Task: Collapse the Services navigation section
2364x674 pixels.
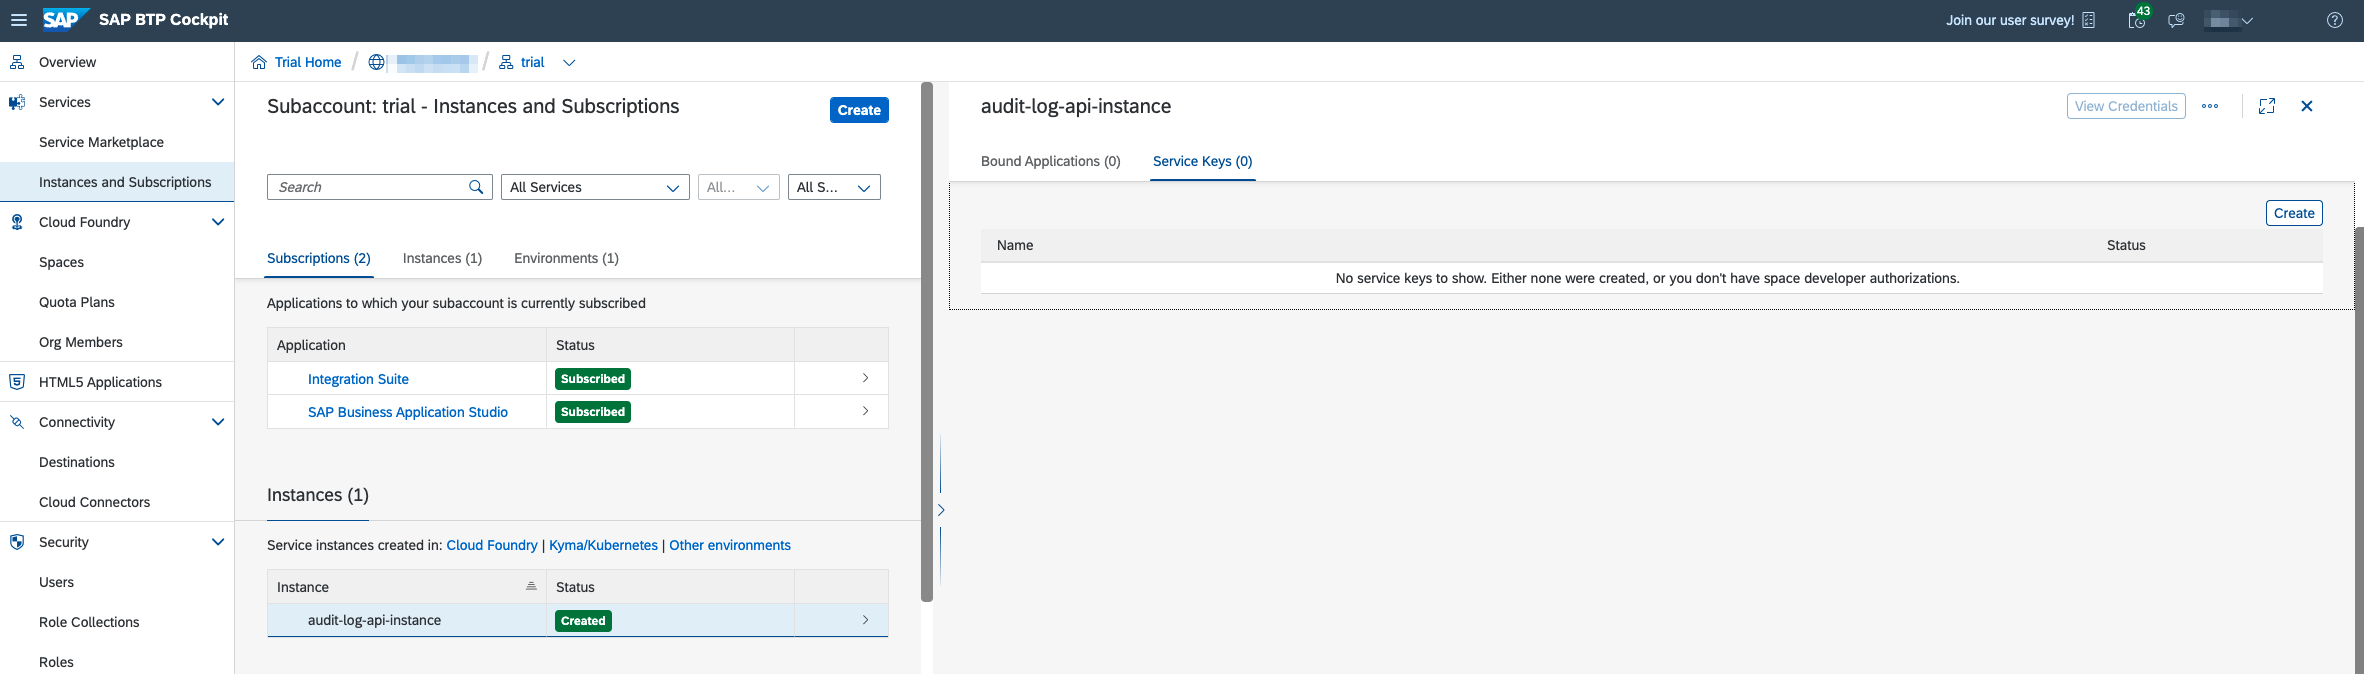Action: pos(218,102)
